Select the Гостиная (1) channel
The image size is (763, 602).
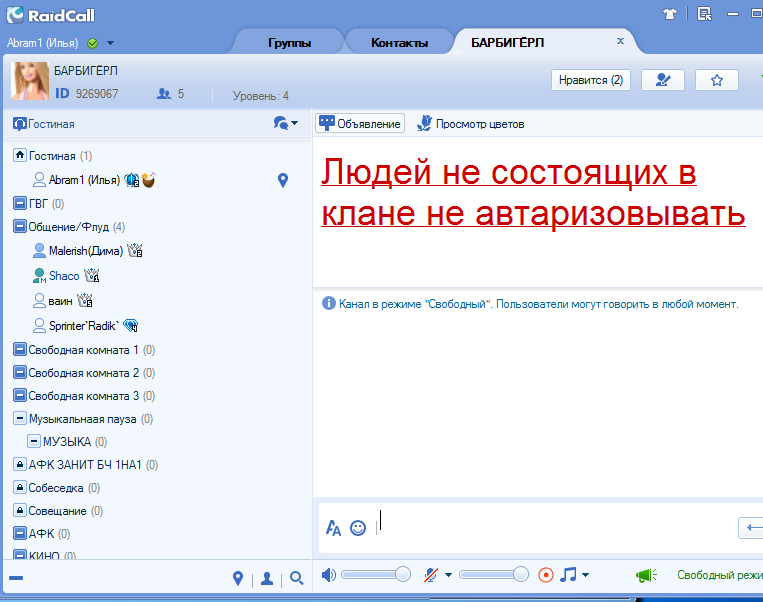tap(52, 156)
